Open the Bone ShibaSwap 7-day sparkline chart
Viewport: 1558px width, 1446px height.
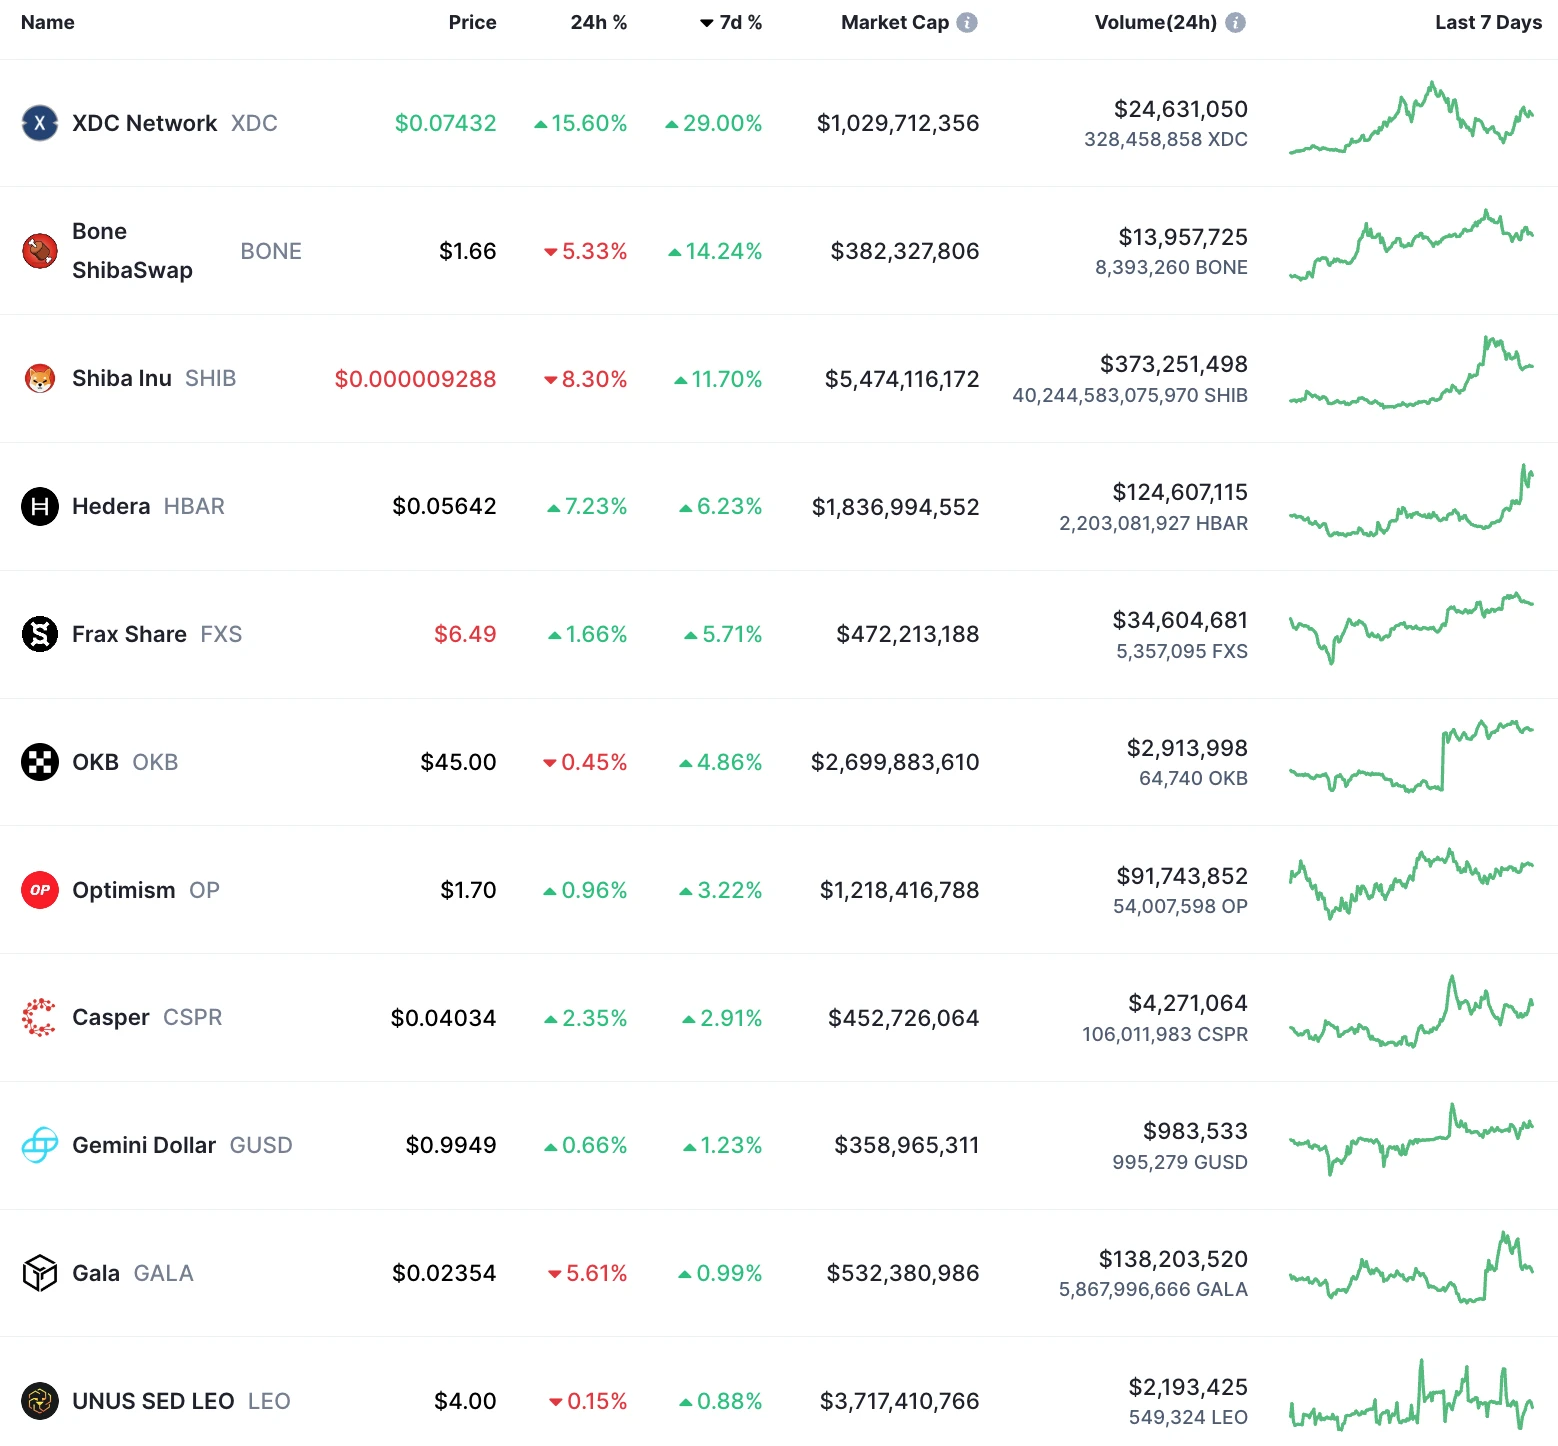(x=1411, y=245)
